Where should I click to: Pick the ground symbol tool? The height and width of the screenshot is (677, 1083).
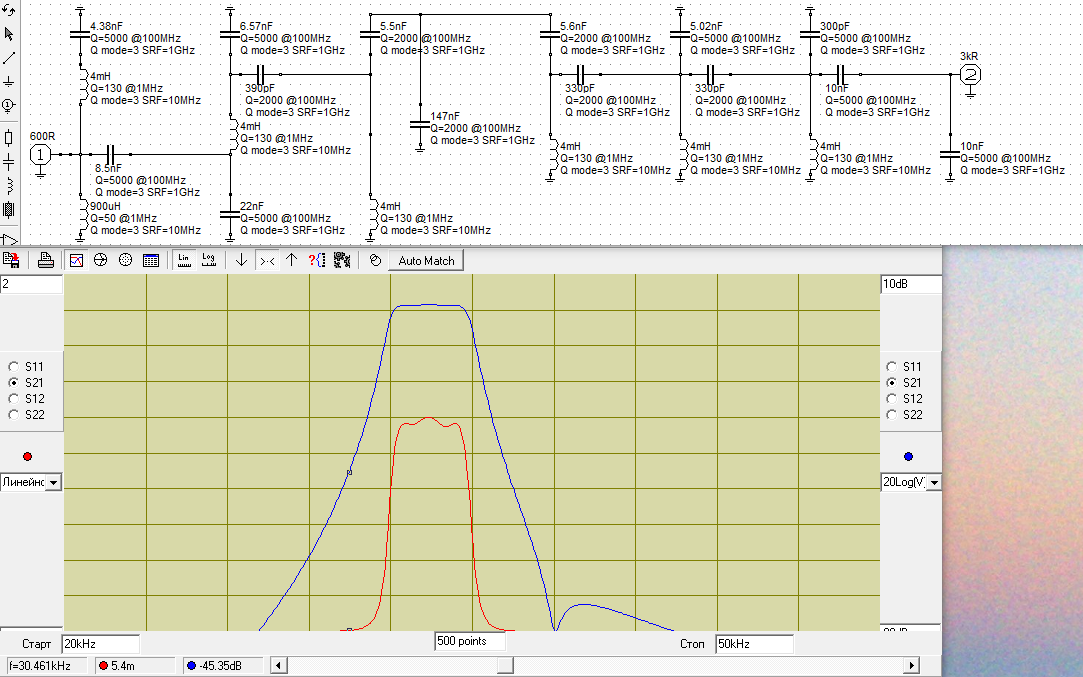9,82
